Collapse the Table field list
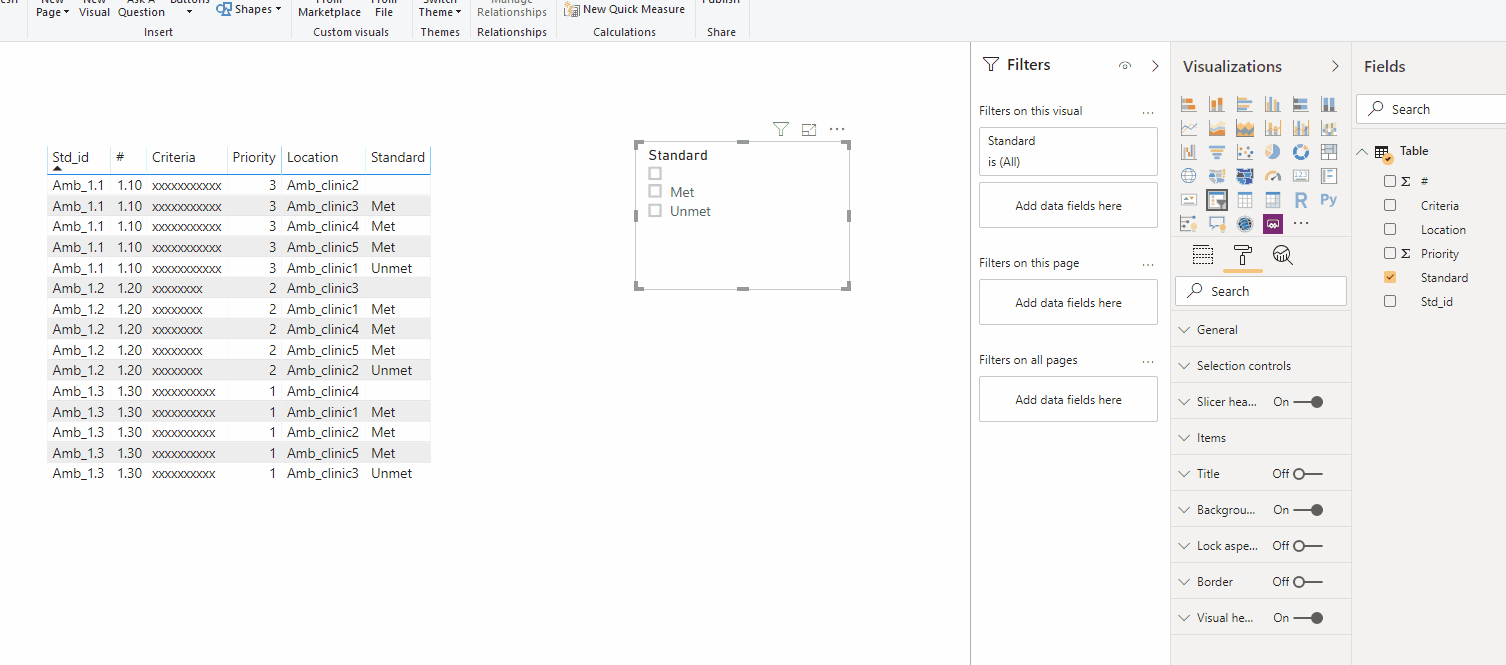The width and height of the screenshot is (1506, 665). [x=1362, y=152]
